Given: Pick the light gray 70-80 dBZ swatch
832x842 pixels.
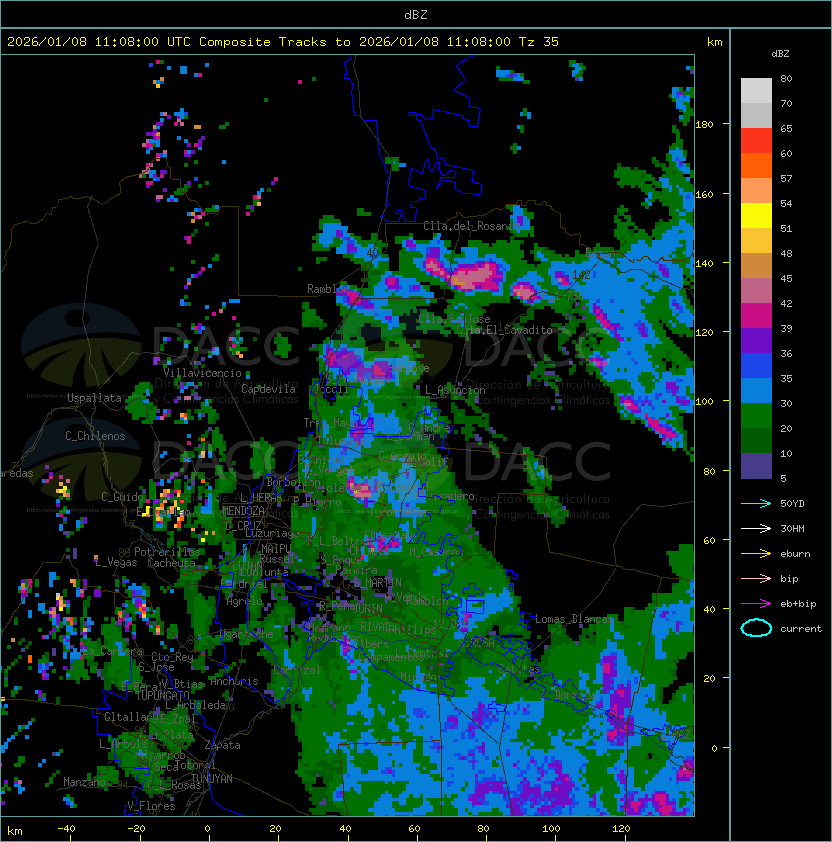Looking at the screenshot, I should 756,91.
